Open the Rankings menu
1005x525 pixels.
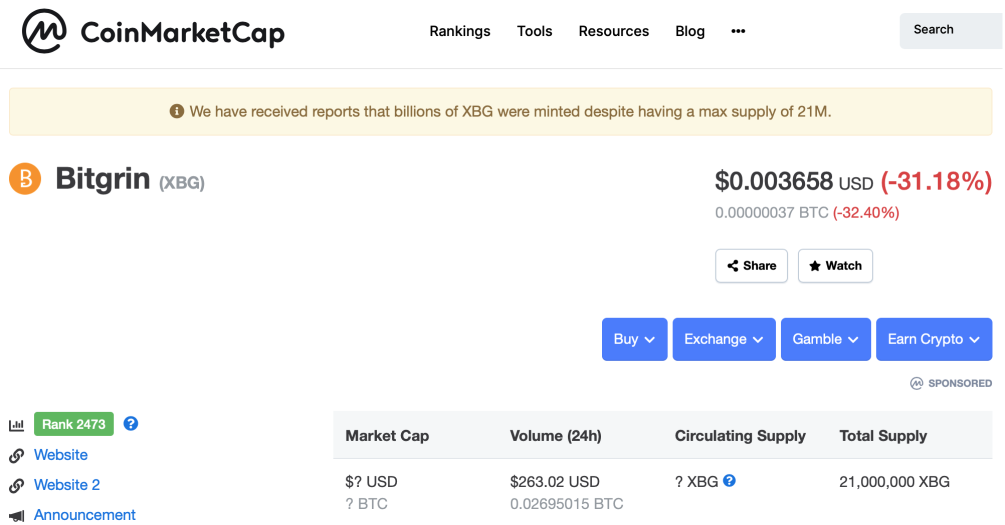point(460,31)
